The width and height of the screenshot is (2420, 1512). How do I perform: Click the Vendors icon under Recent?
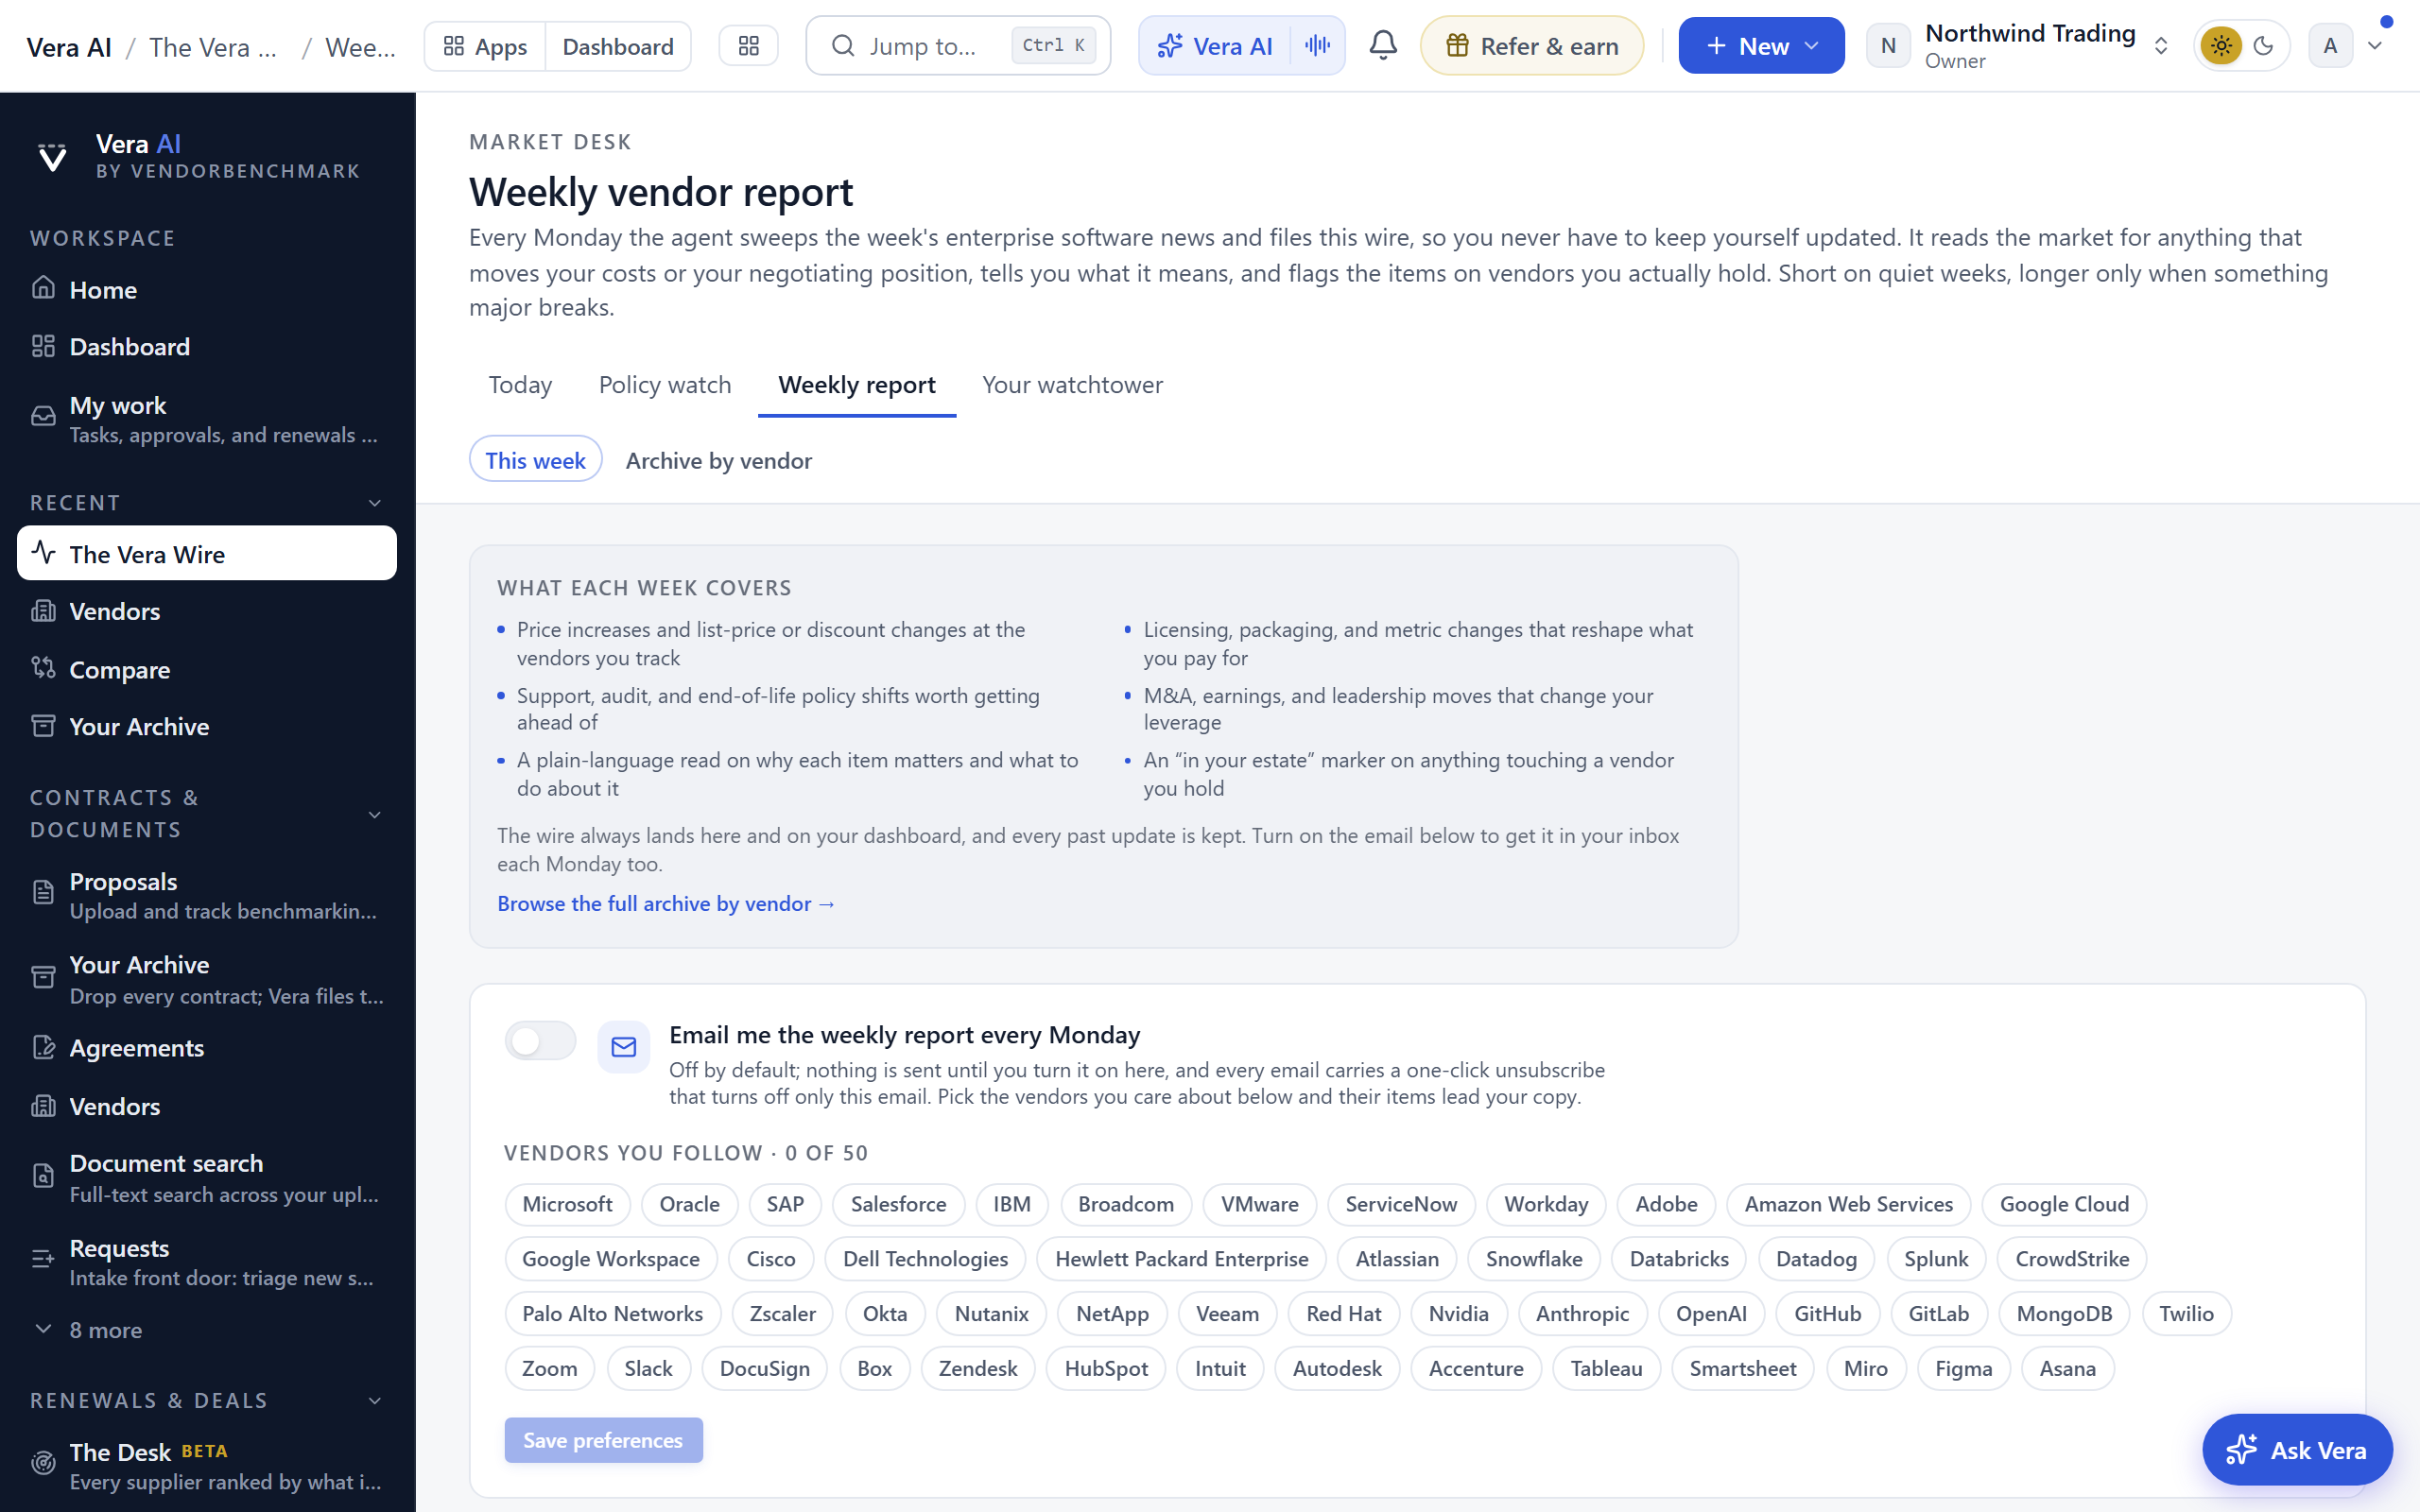[x=43, y=610]
